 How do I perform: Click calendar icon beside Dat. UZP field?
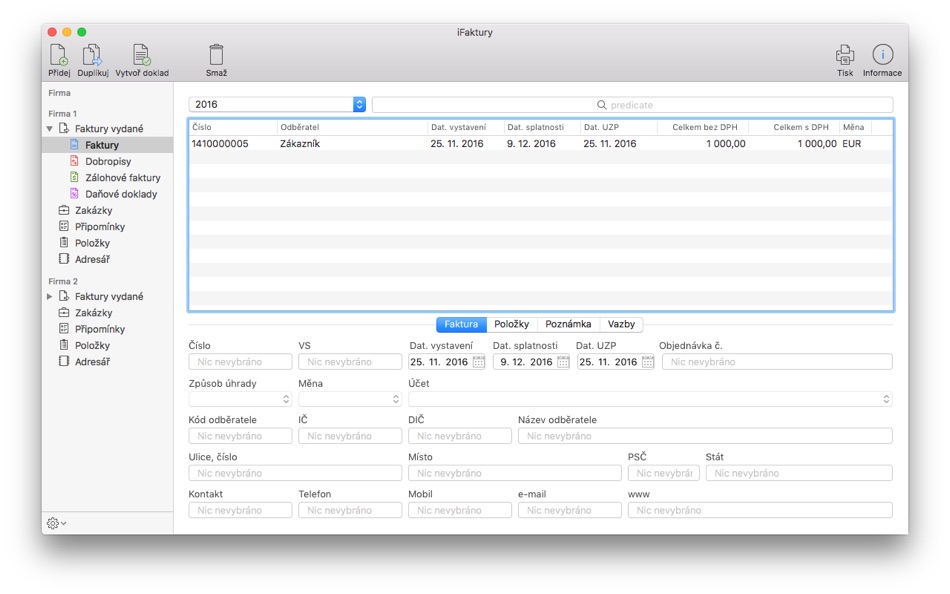pyautogui.click(x=648, y=362)
